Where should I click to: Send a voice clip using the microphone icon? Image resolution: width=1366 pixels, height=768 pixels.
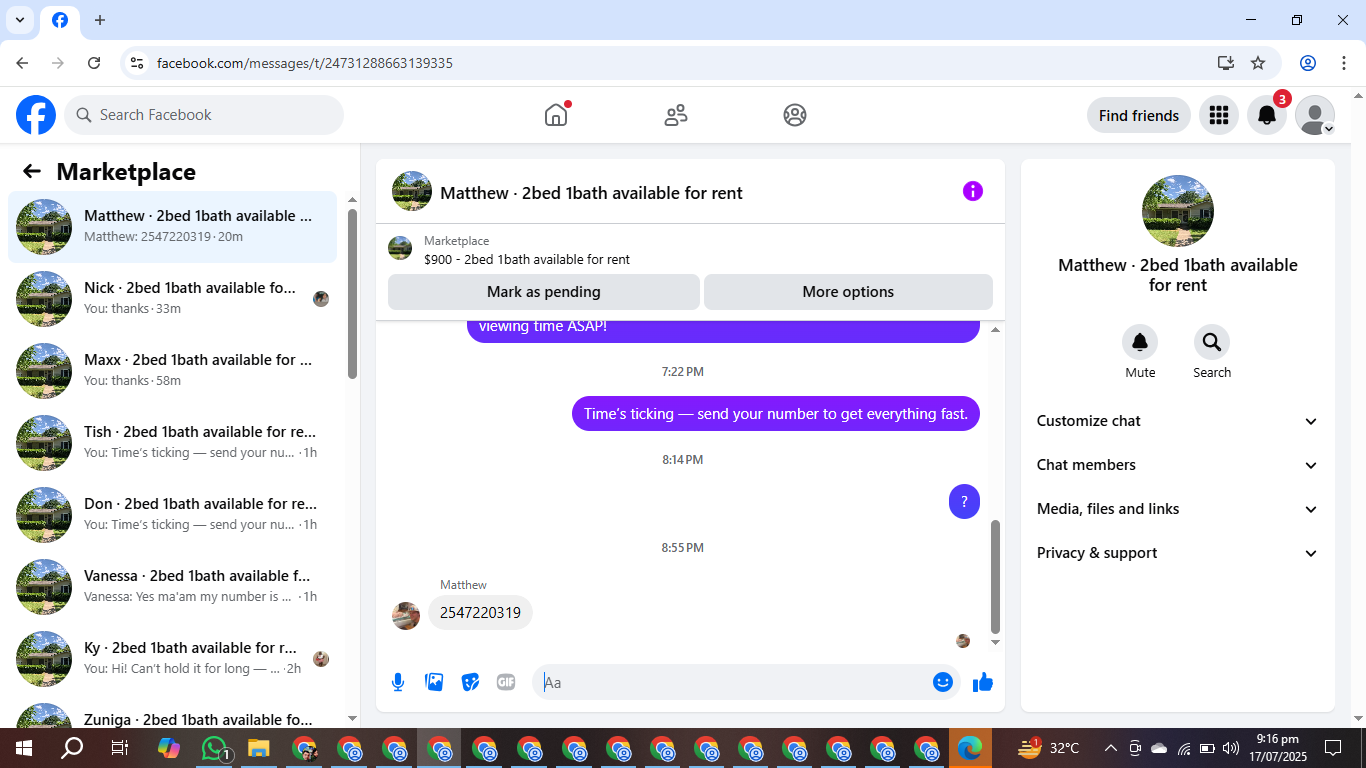398,682
